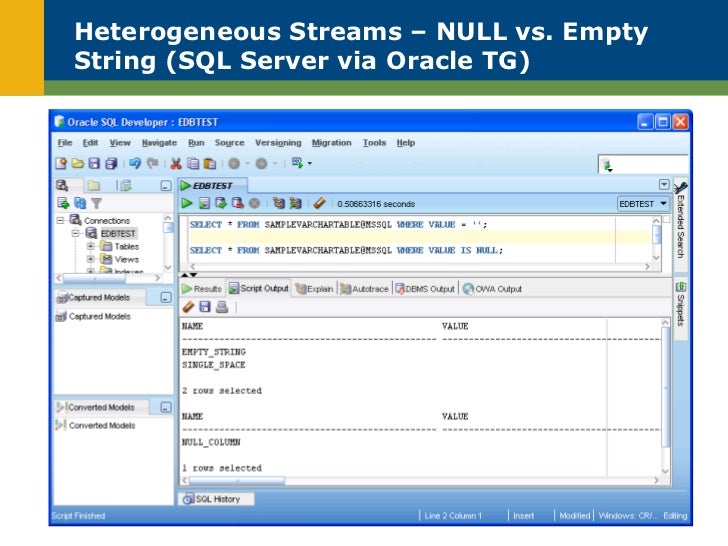Open the worksheet tab list dropdown

[664, 185]
